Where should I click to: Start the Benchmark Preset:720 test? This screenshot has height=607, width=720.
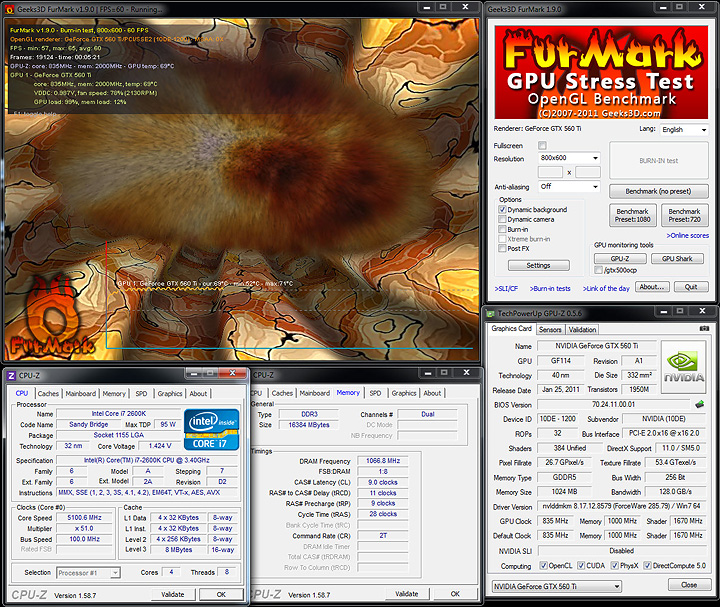click(684, 215)
